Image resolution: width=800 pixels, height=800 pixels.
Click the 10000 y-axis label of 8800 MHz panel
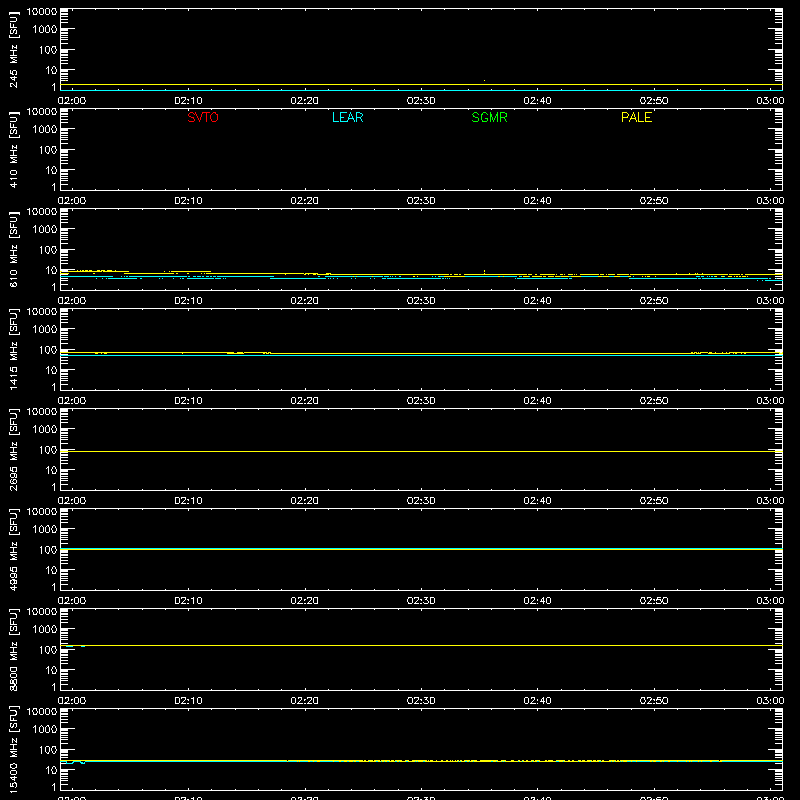[42, 612]
